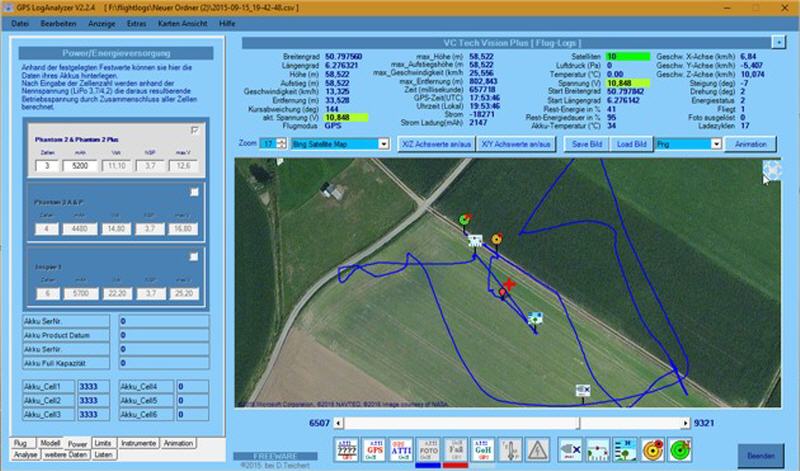Click the X/Z Achswerte an/aus button
The width and height of the screenshot is (800, 471).
(436, 144)
